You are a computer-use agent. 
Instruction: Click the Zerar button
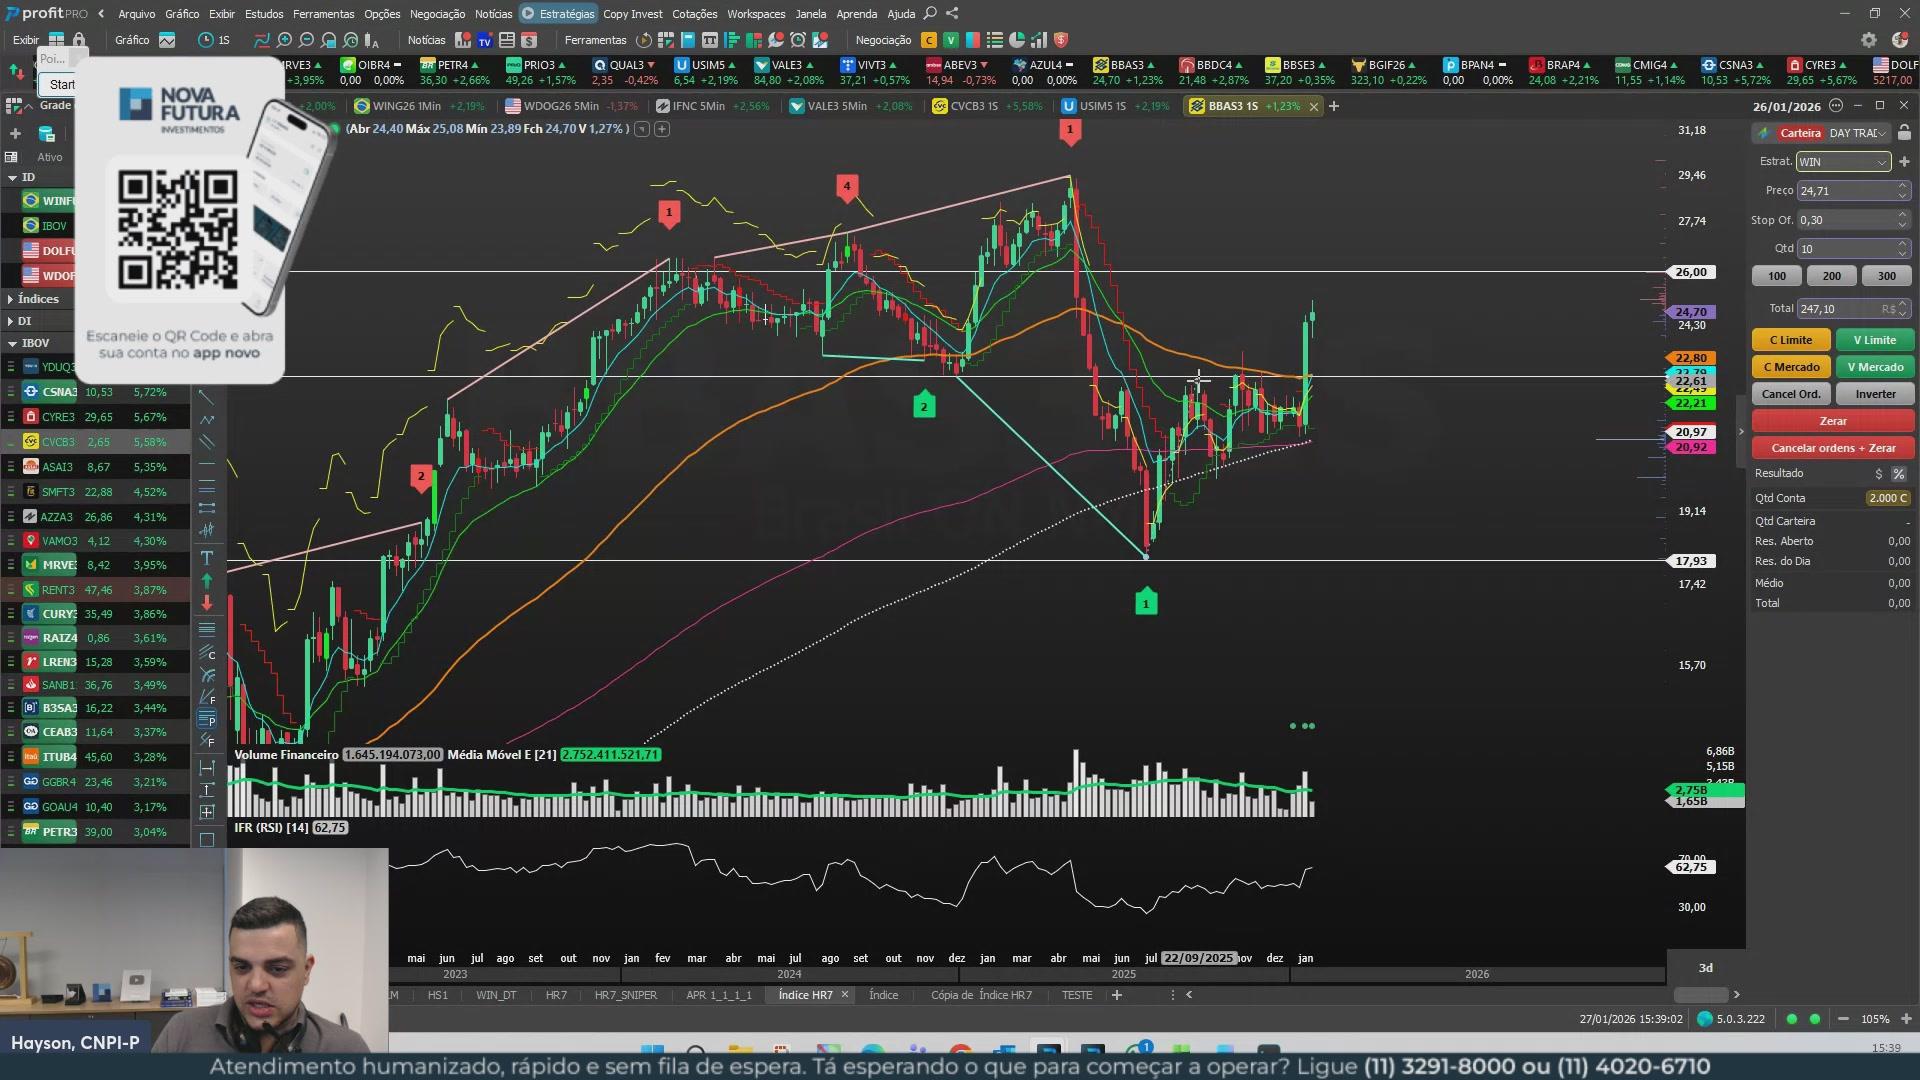pyautogui.click(x=1832, y=421)
